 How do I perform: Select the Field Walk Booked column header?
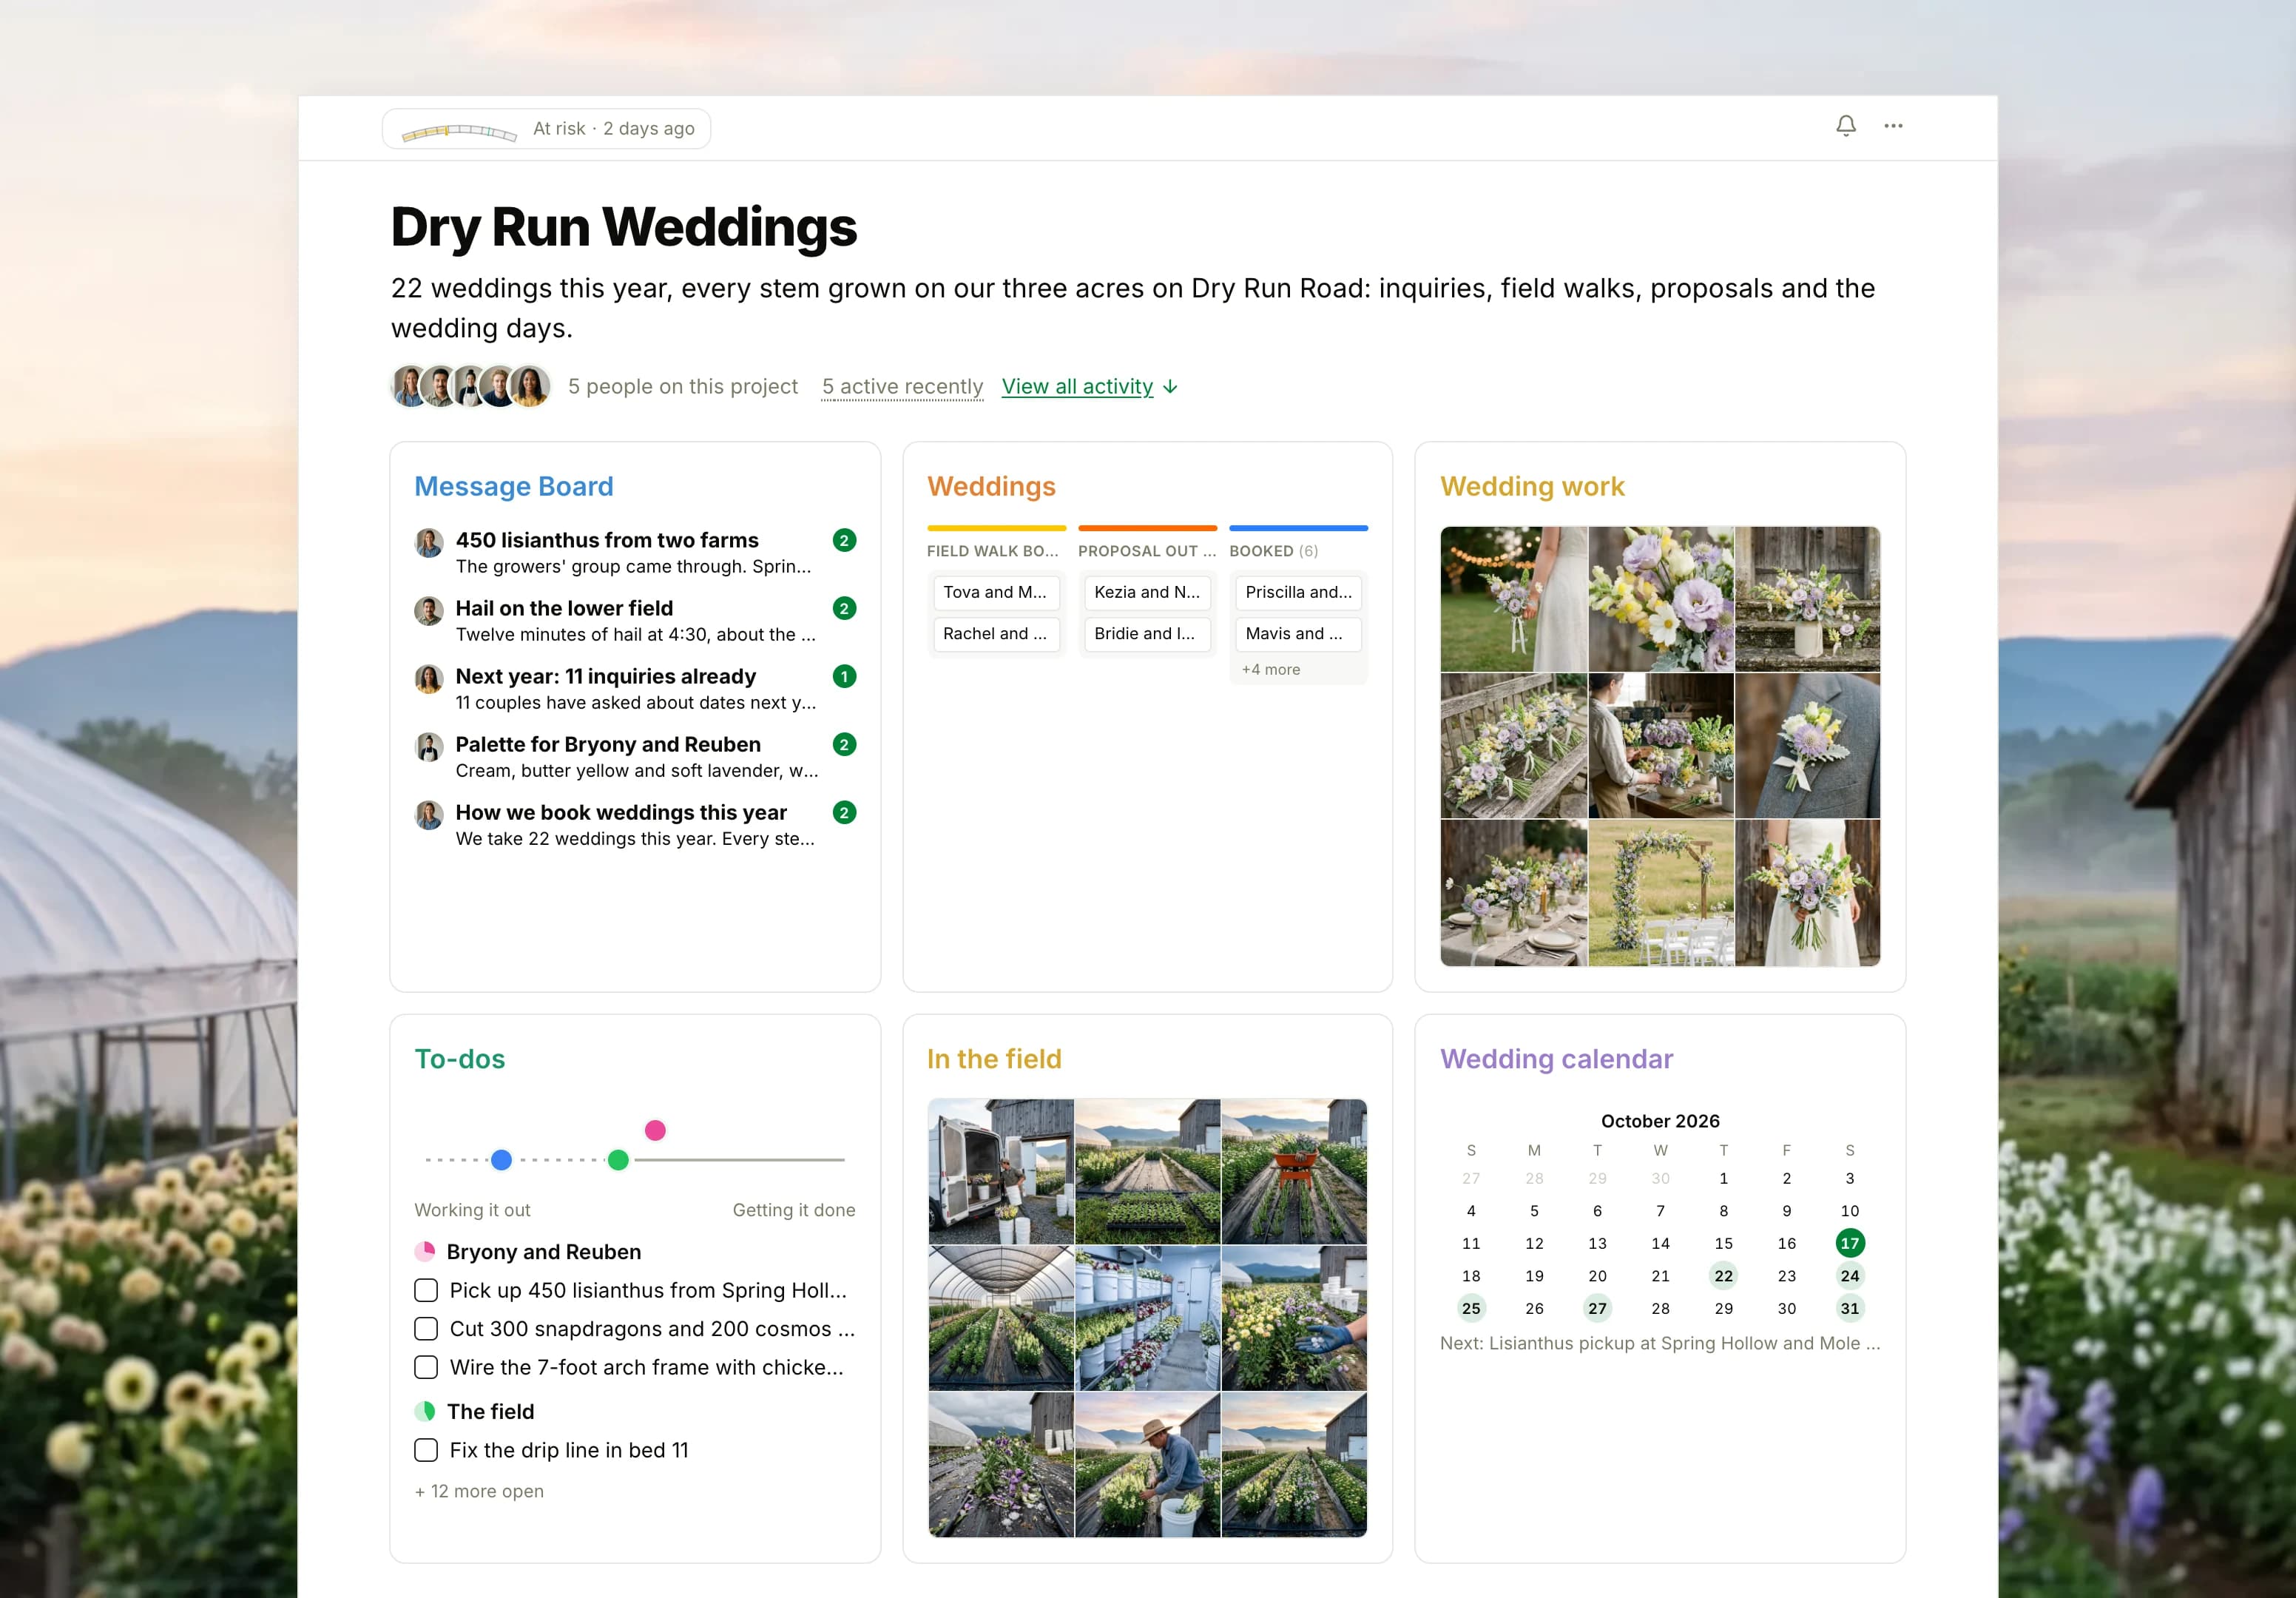[x=992, y=551]
